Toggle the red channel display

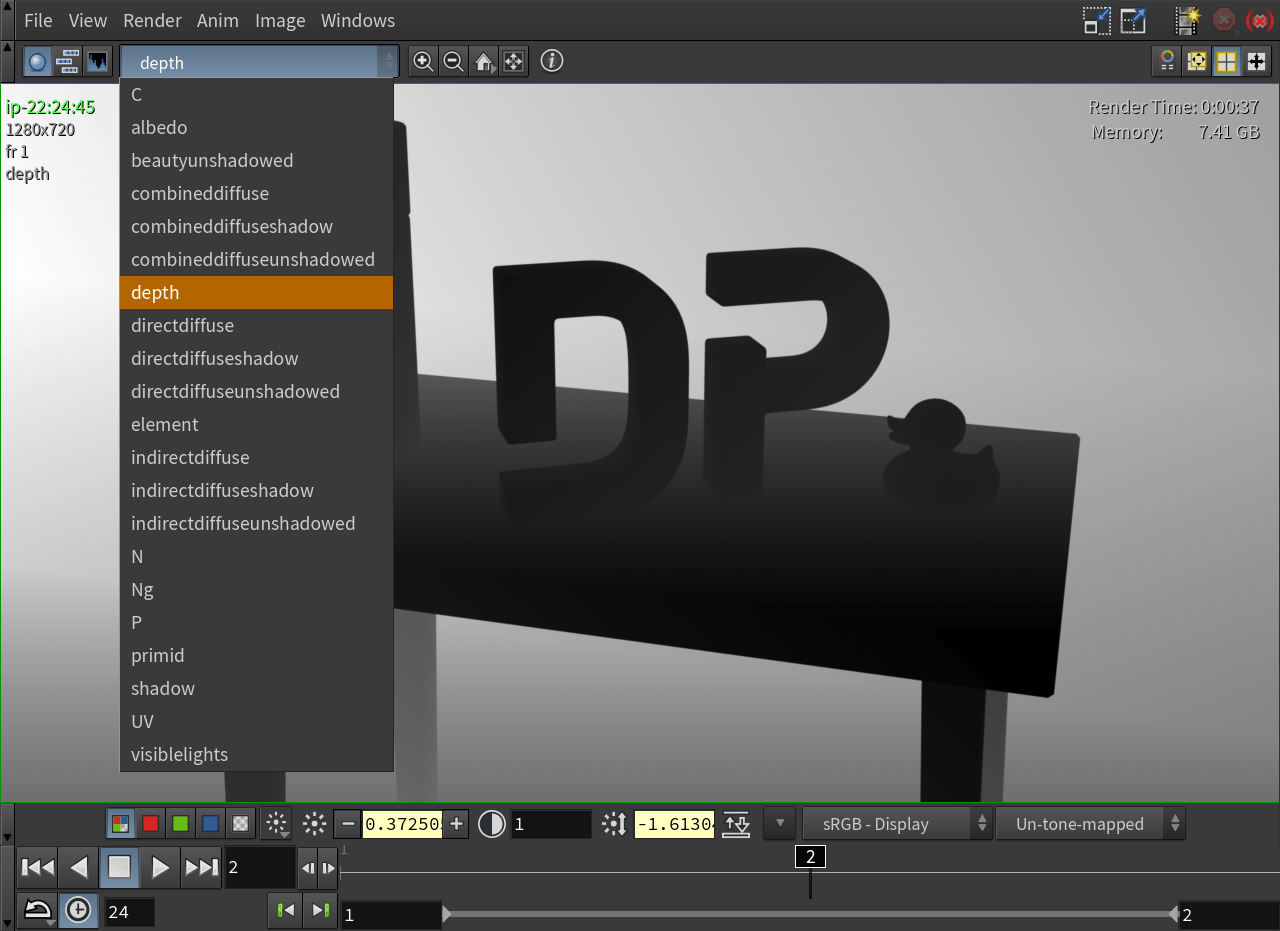[150, 824]
